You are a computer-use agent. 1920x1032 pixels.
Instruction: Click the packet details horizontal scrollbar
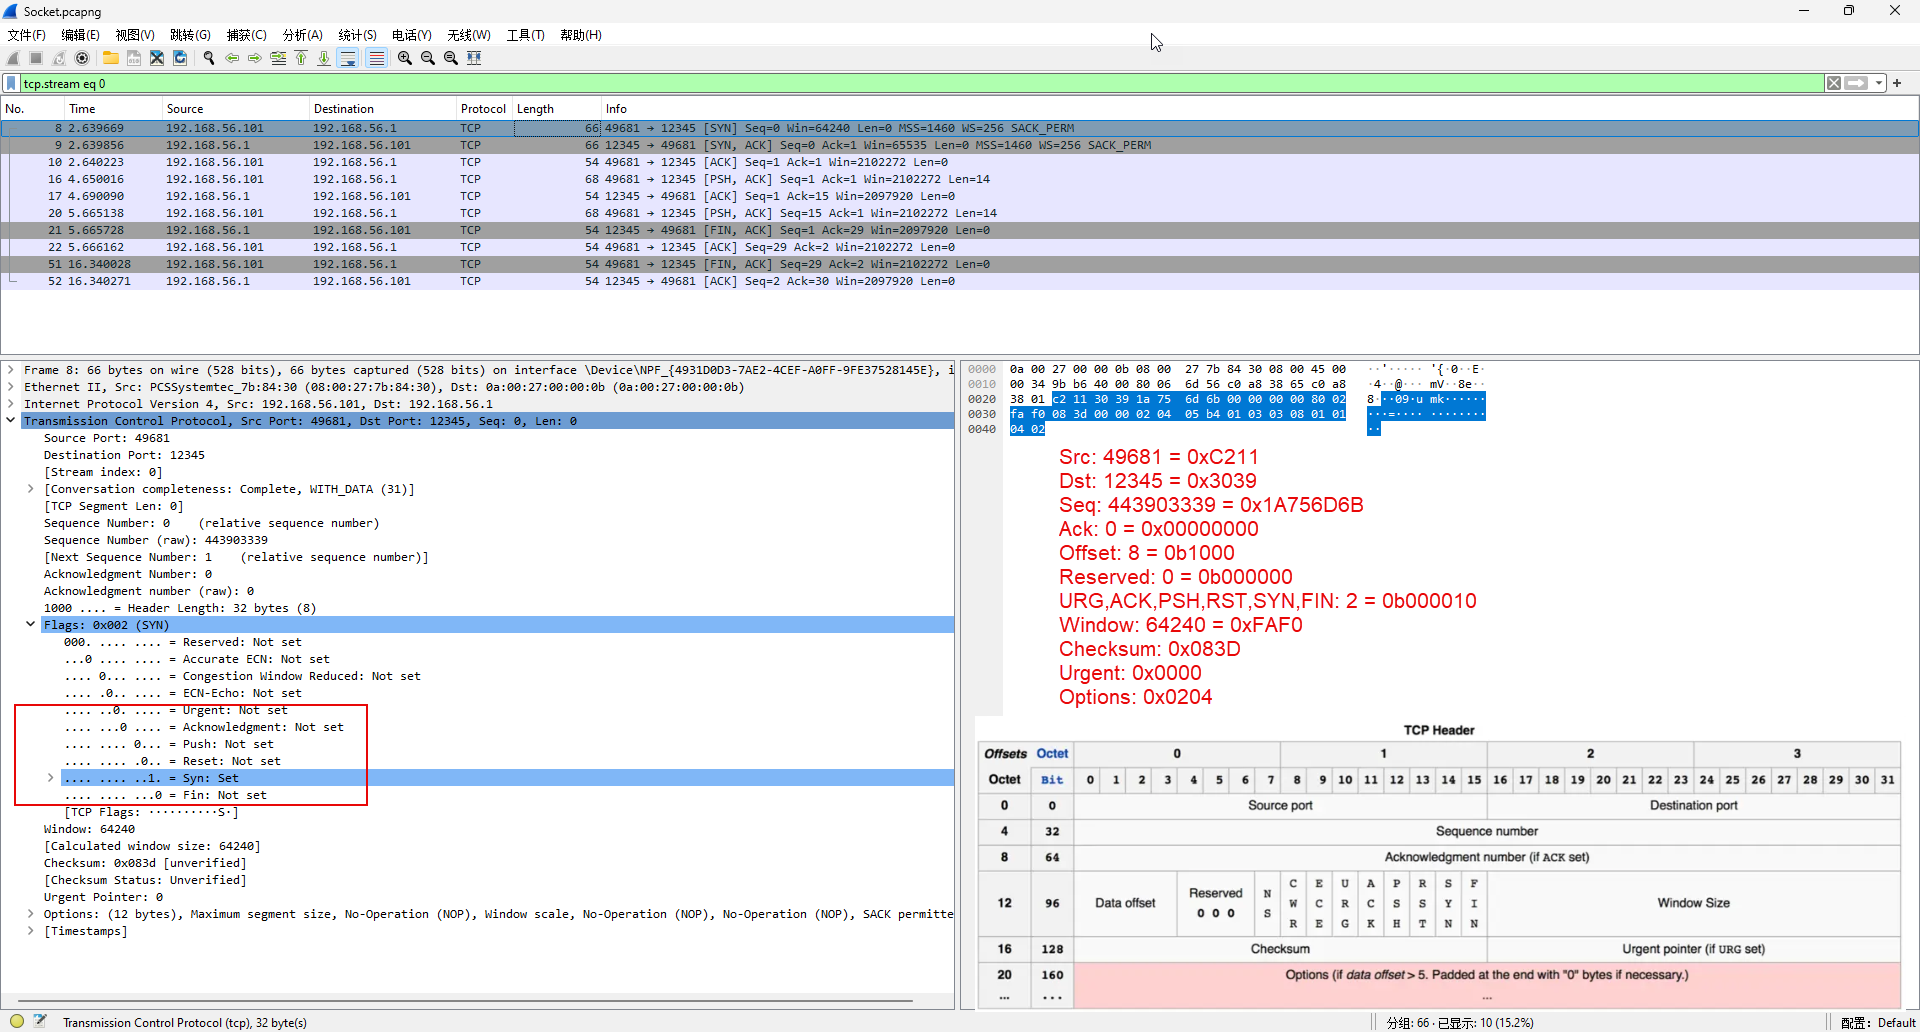point(465,1000)
